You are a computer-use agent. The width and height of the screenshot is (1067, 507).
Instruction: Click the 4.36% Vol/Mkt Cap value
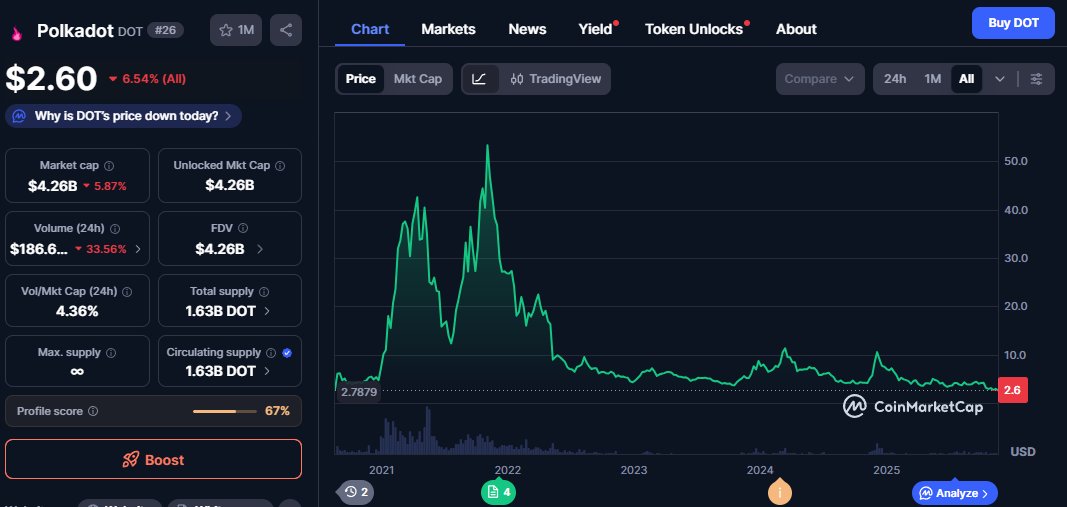coord(78,311)
